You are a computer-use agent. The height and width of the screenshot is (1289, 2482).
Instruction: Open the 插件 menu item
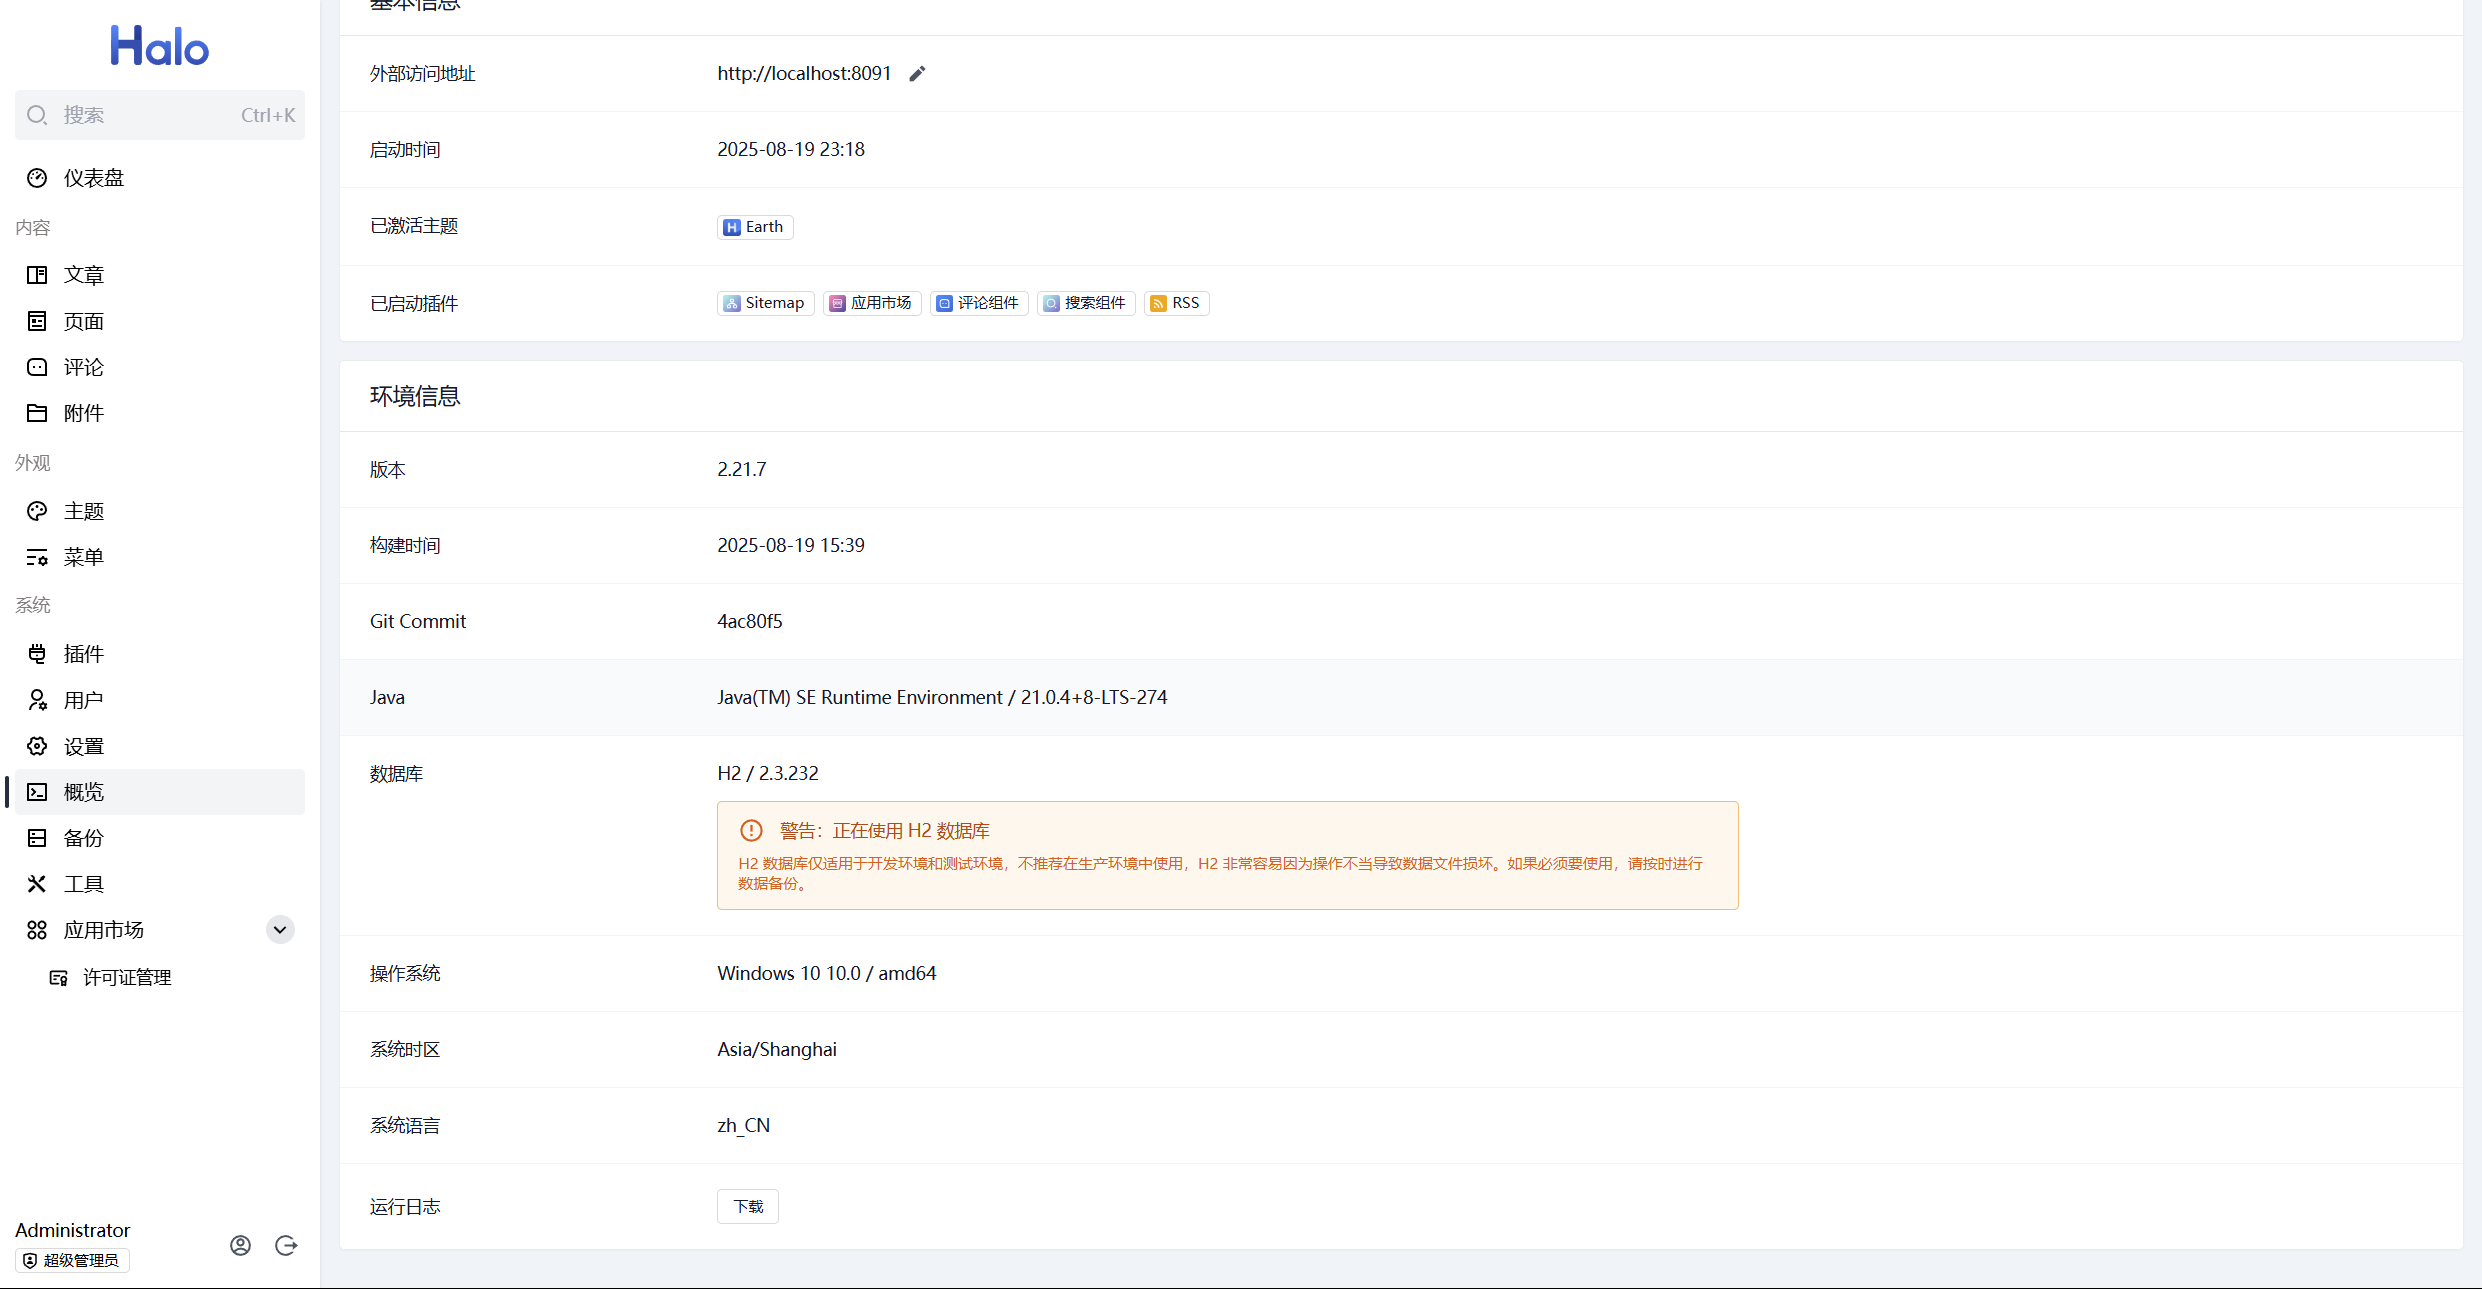[84, 654]
